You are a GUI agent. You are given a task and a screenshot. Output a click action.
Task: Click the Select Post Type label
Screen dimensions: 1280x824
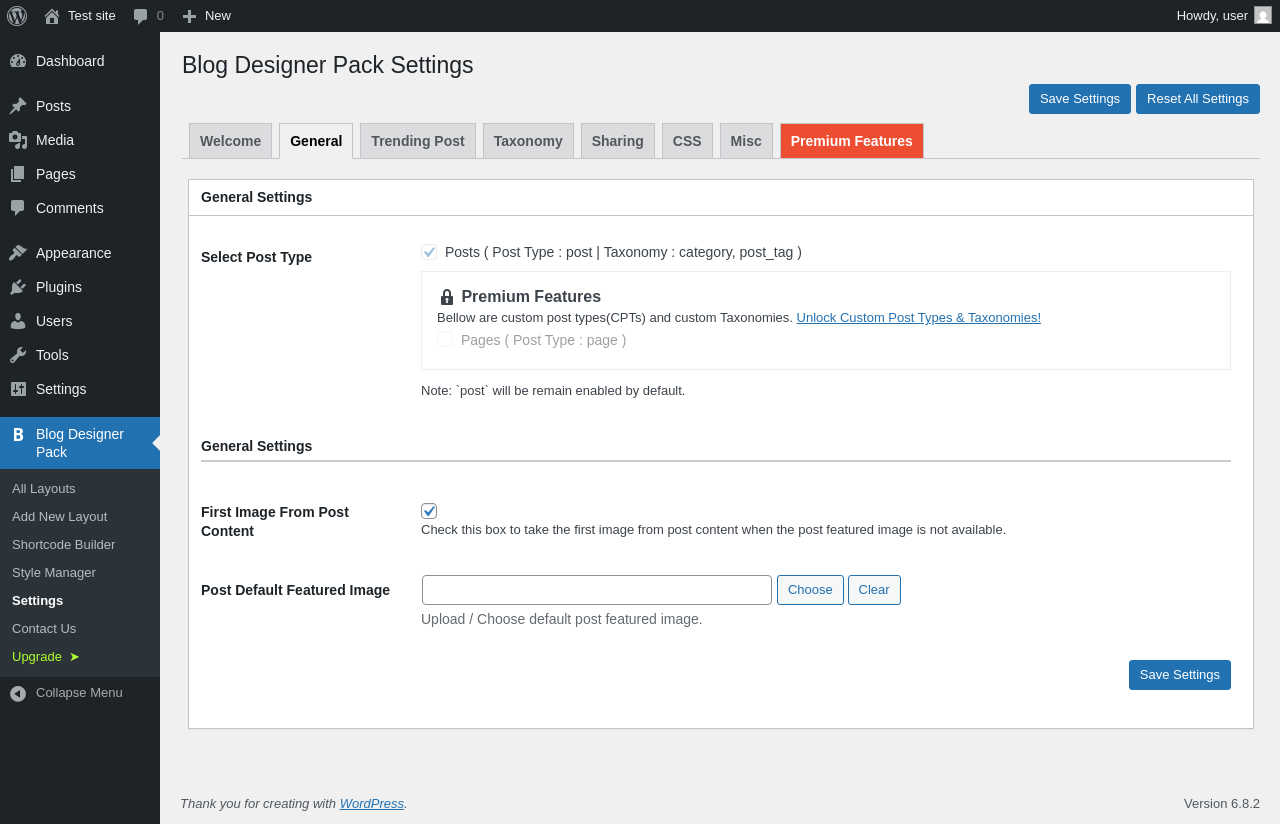pyautogui.click(x=256, y=257)
